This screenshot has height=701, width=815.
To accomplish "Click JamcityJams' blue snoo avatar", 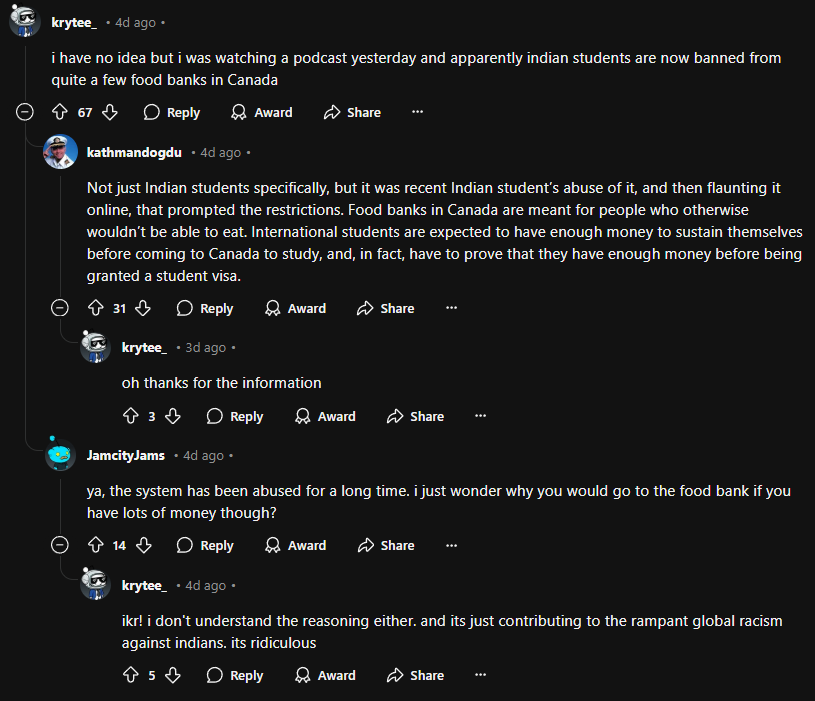I will click(x=60, y=454).
